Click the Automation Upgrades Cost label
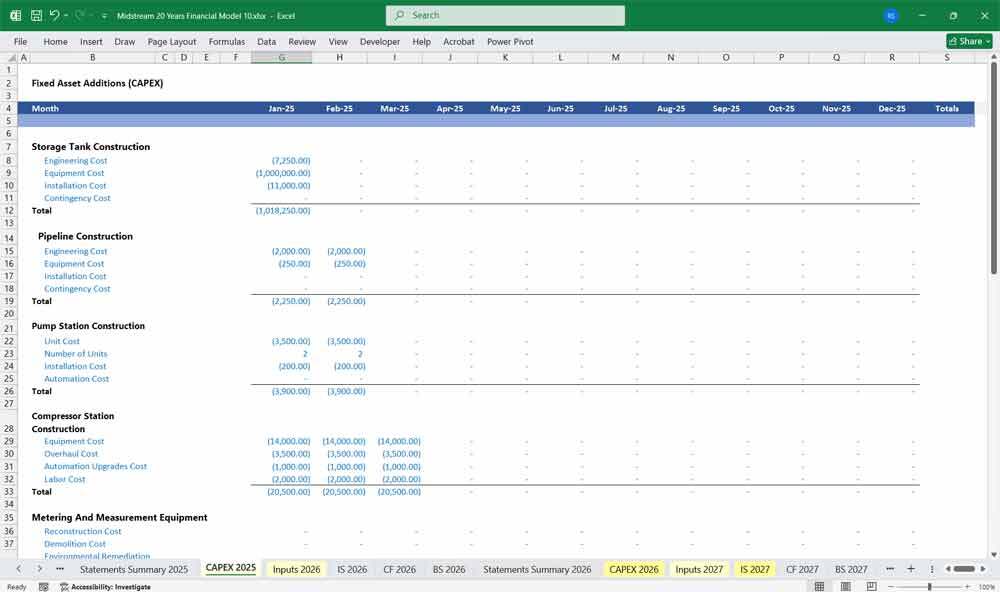Screen dimensions: 1000x592 pyautogui.click(x=95, y=466)
